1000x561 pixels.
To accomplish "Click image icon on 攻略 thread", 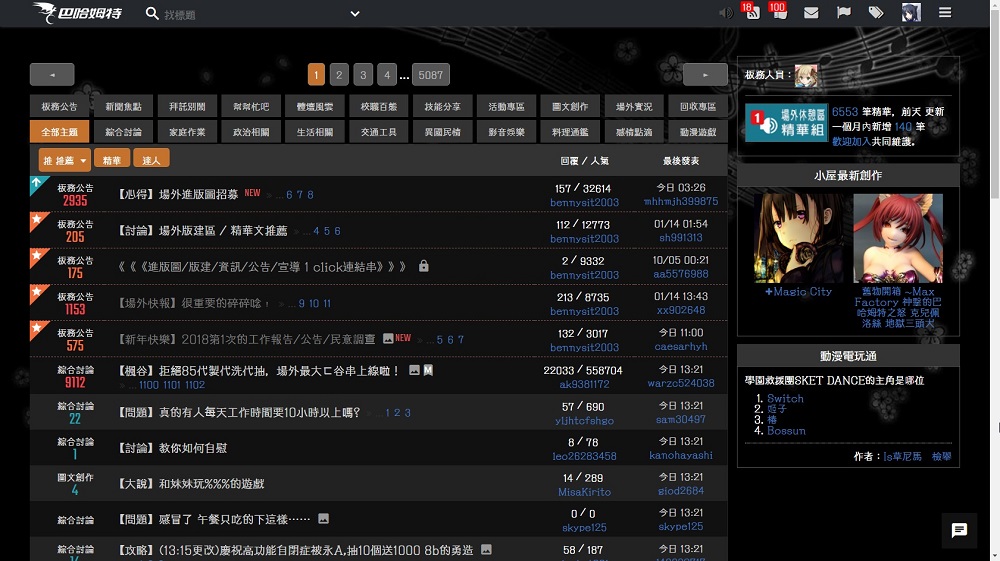I will click(486, 549).
